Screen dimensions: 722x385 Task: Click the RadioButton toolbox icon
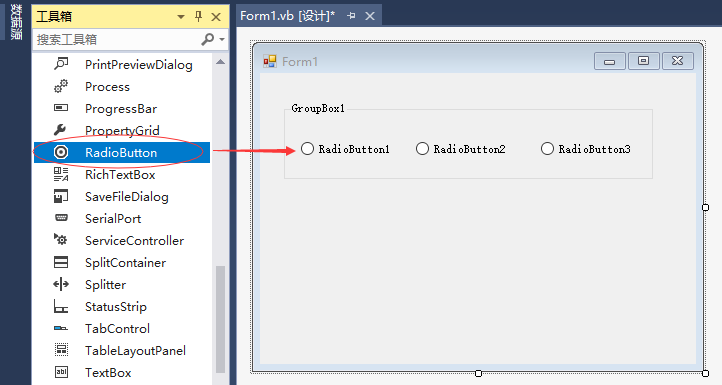(61, 152)
